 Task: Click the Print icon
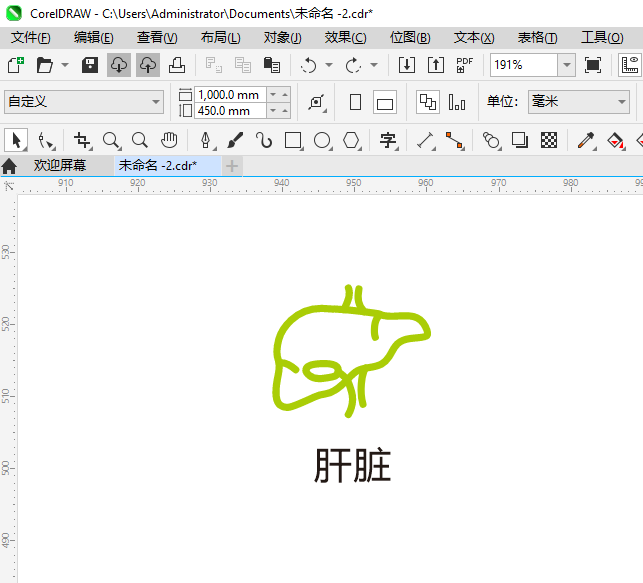[x=177, y=65]
